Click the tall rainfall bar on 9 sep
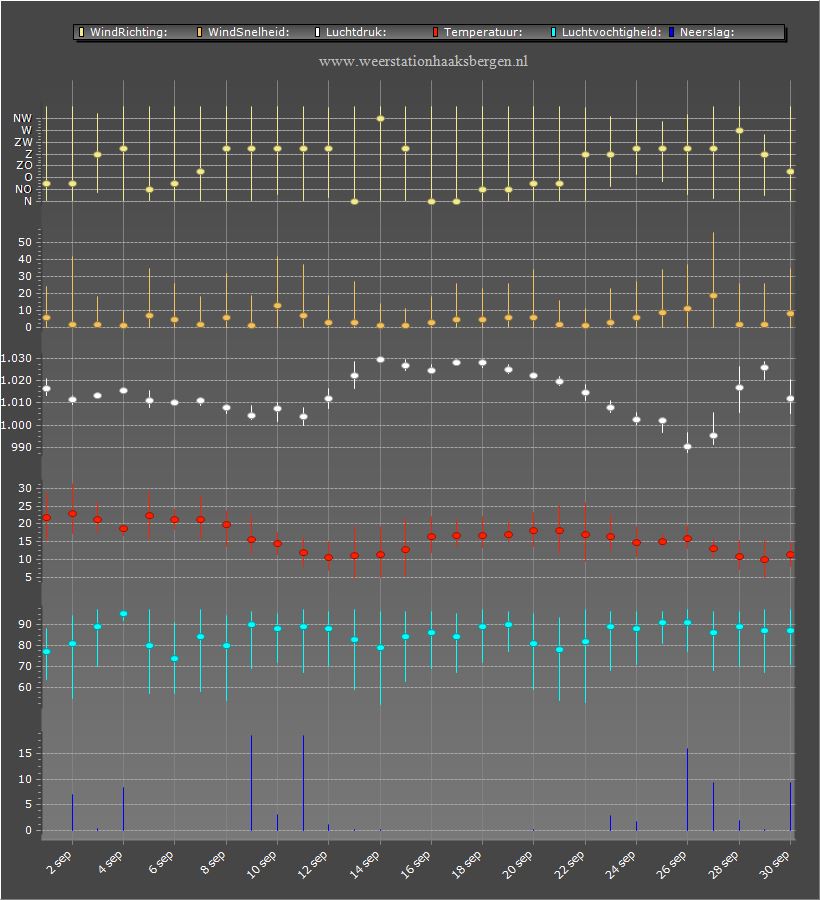820x900 pixels. [251, 783]
